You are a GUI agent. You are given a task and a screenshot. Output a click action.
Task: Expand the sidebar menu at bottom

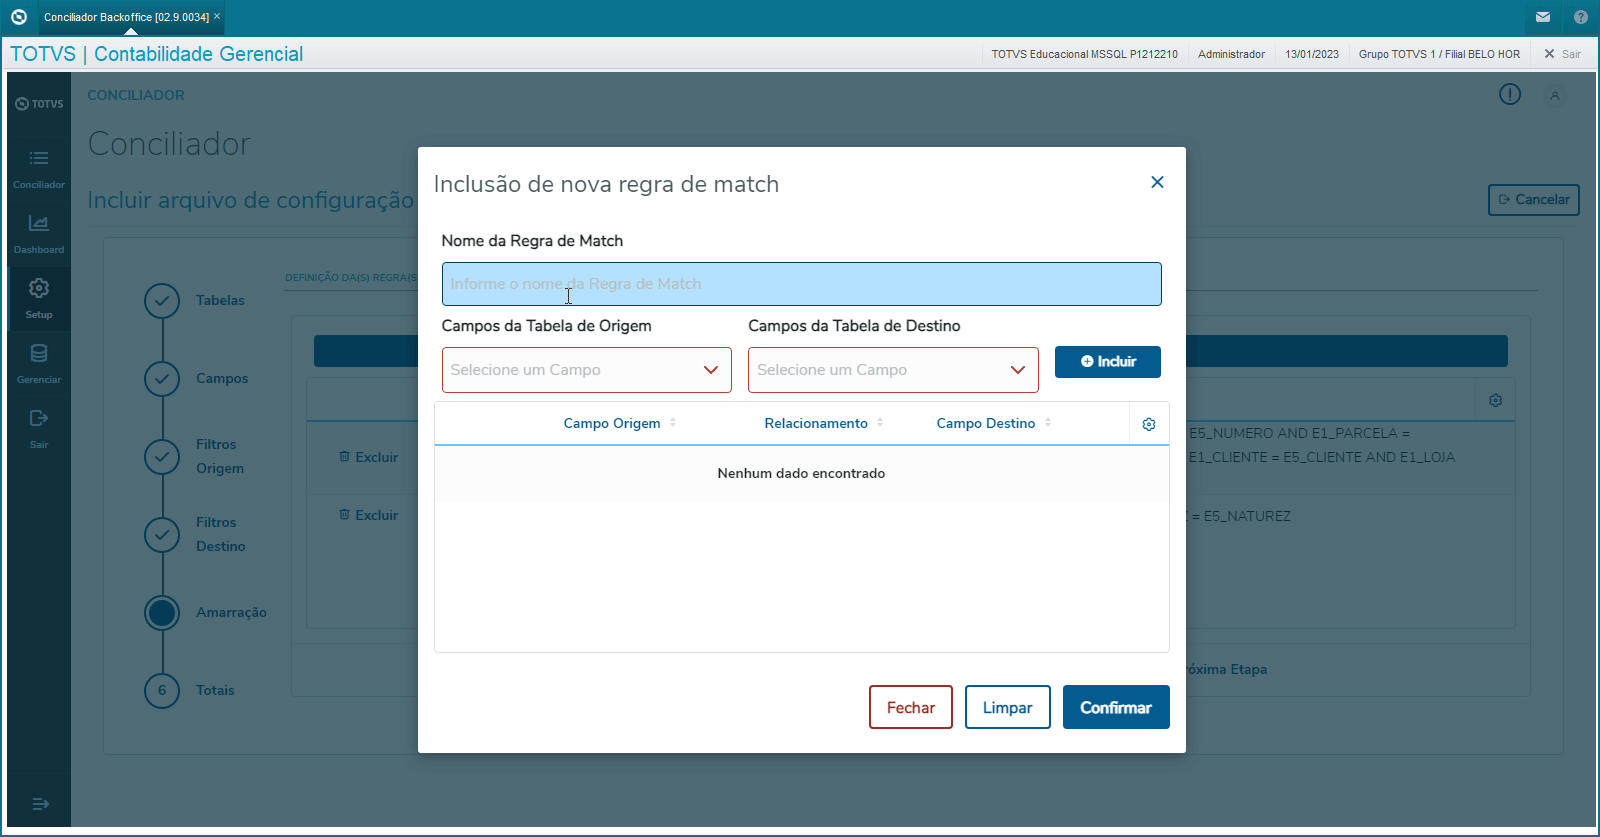(40, 804)
